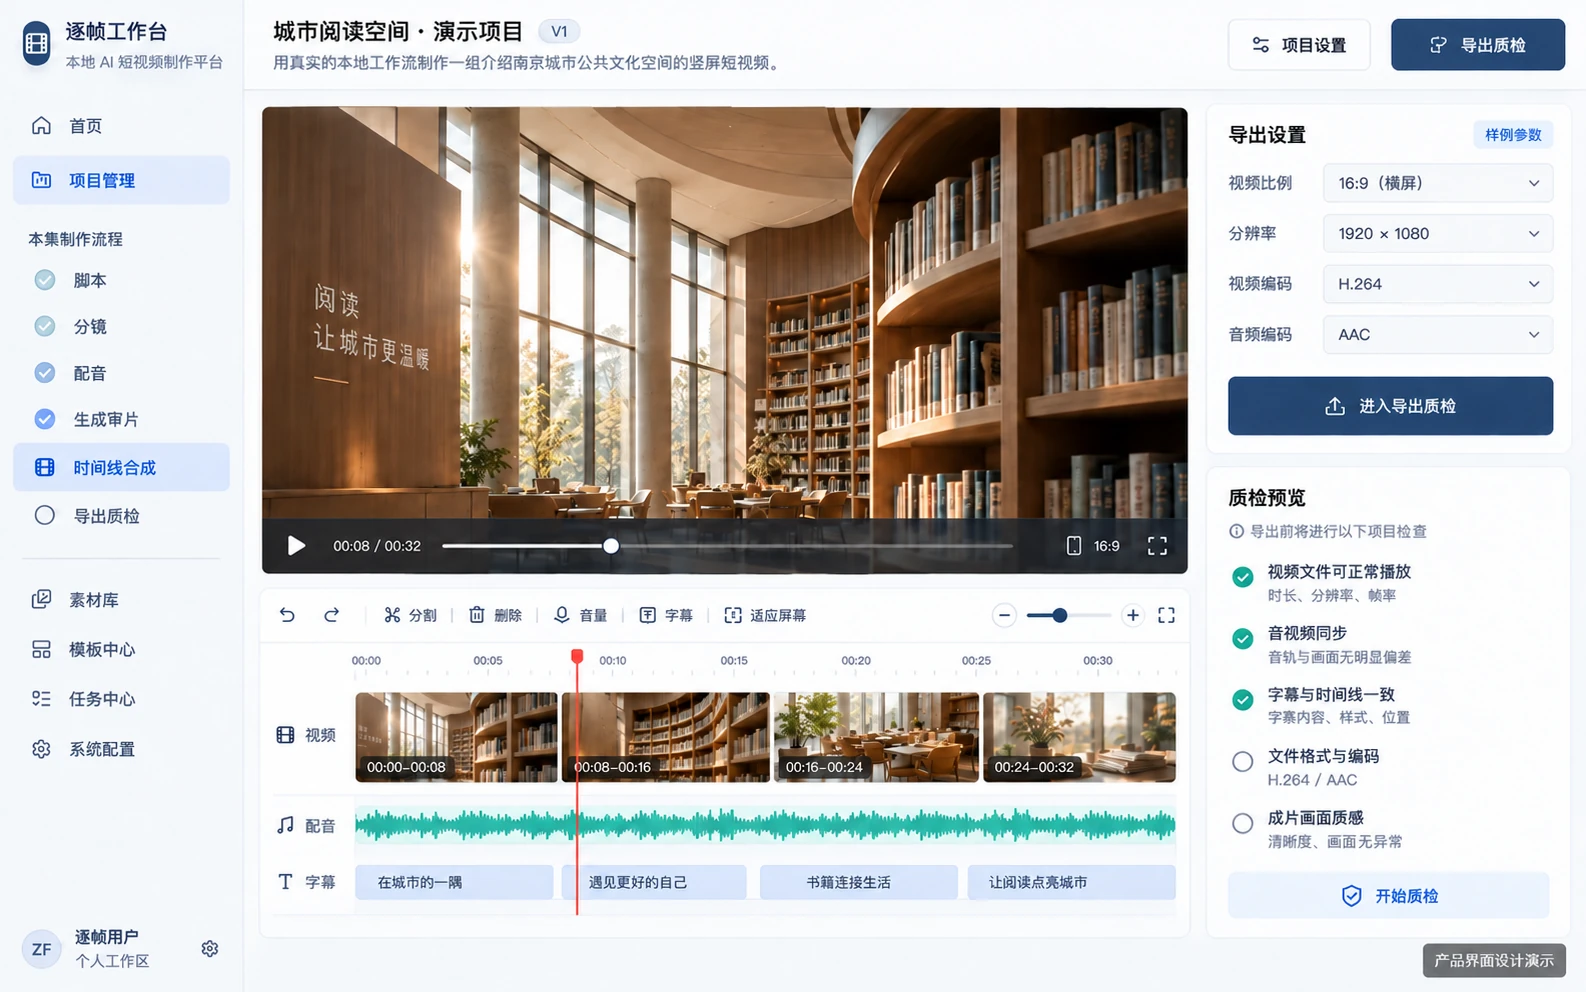1586x992 pixels.
Task: Open the 音频编码 AAC dropdown
Action: (1438, 335)
